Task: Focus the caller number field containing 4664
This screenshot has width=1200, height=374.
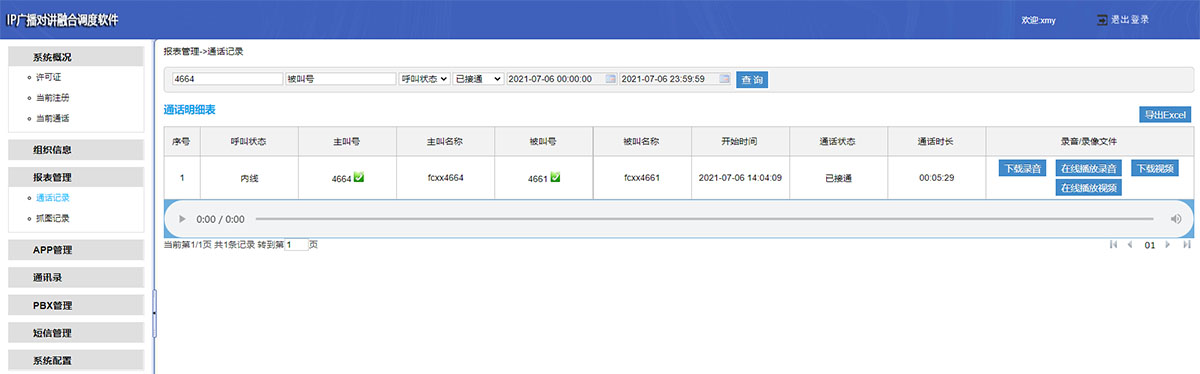Action: 227,79
